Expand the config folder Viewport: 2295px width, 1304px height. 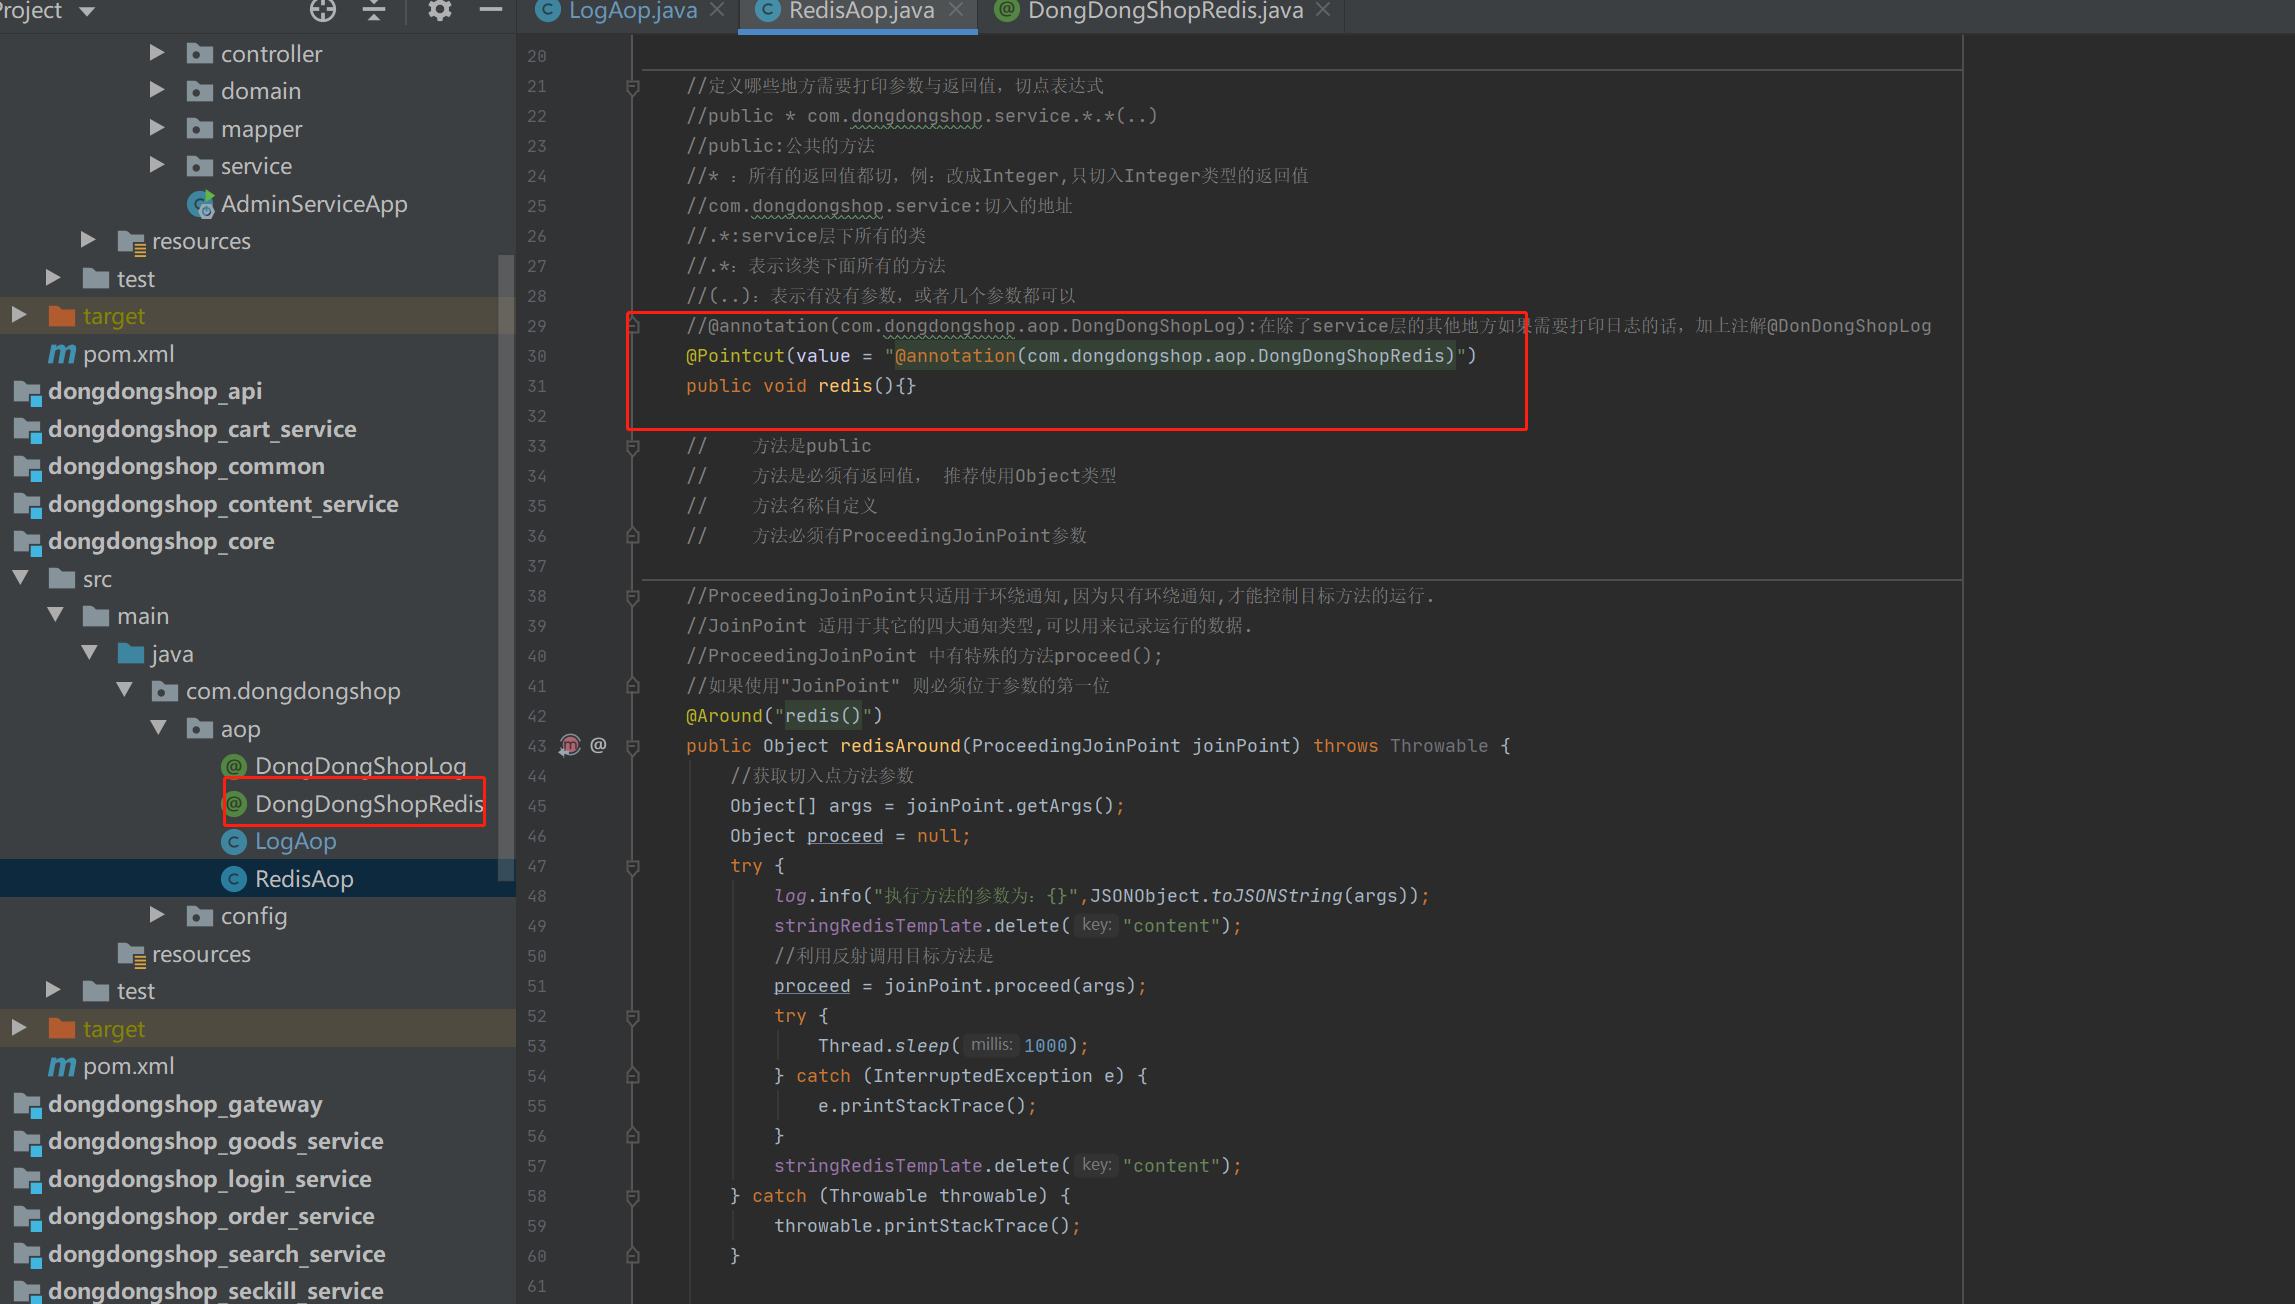click(157, 915)
